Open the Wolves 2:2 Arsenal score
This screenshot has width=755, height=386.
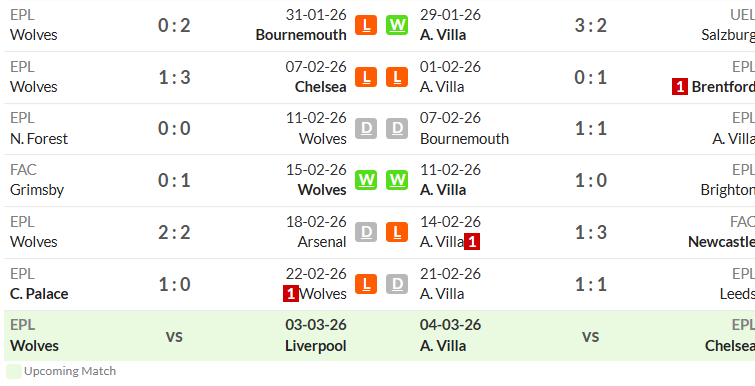pos(174,232)
